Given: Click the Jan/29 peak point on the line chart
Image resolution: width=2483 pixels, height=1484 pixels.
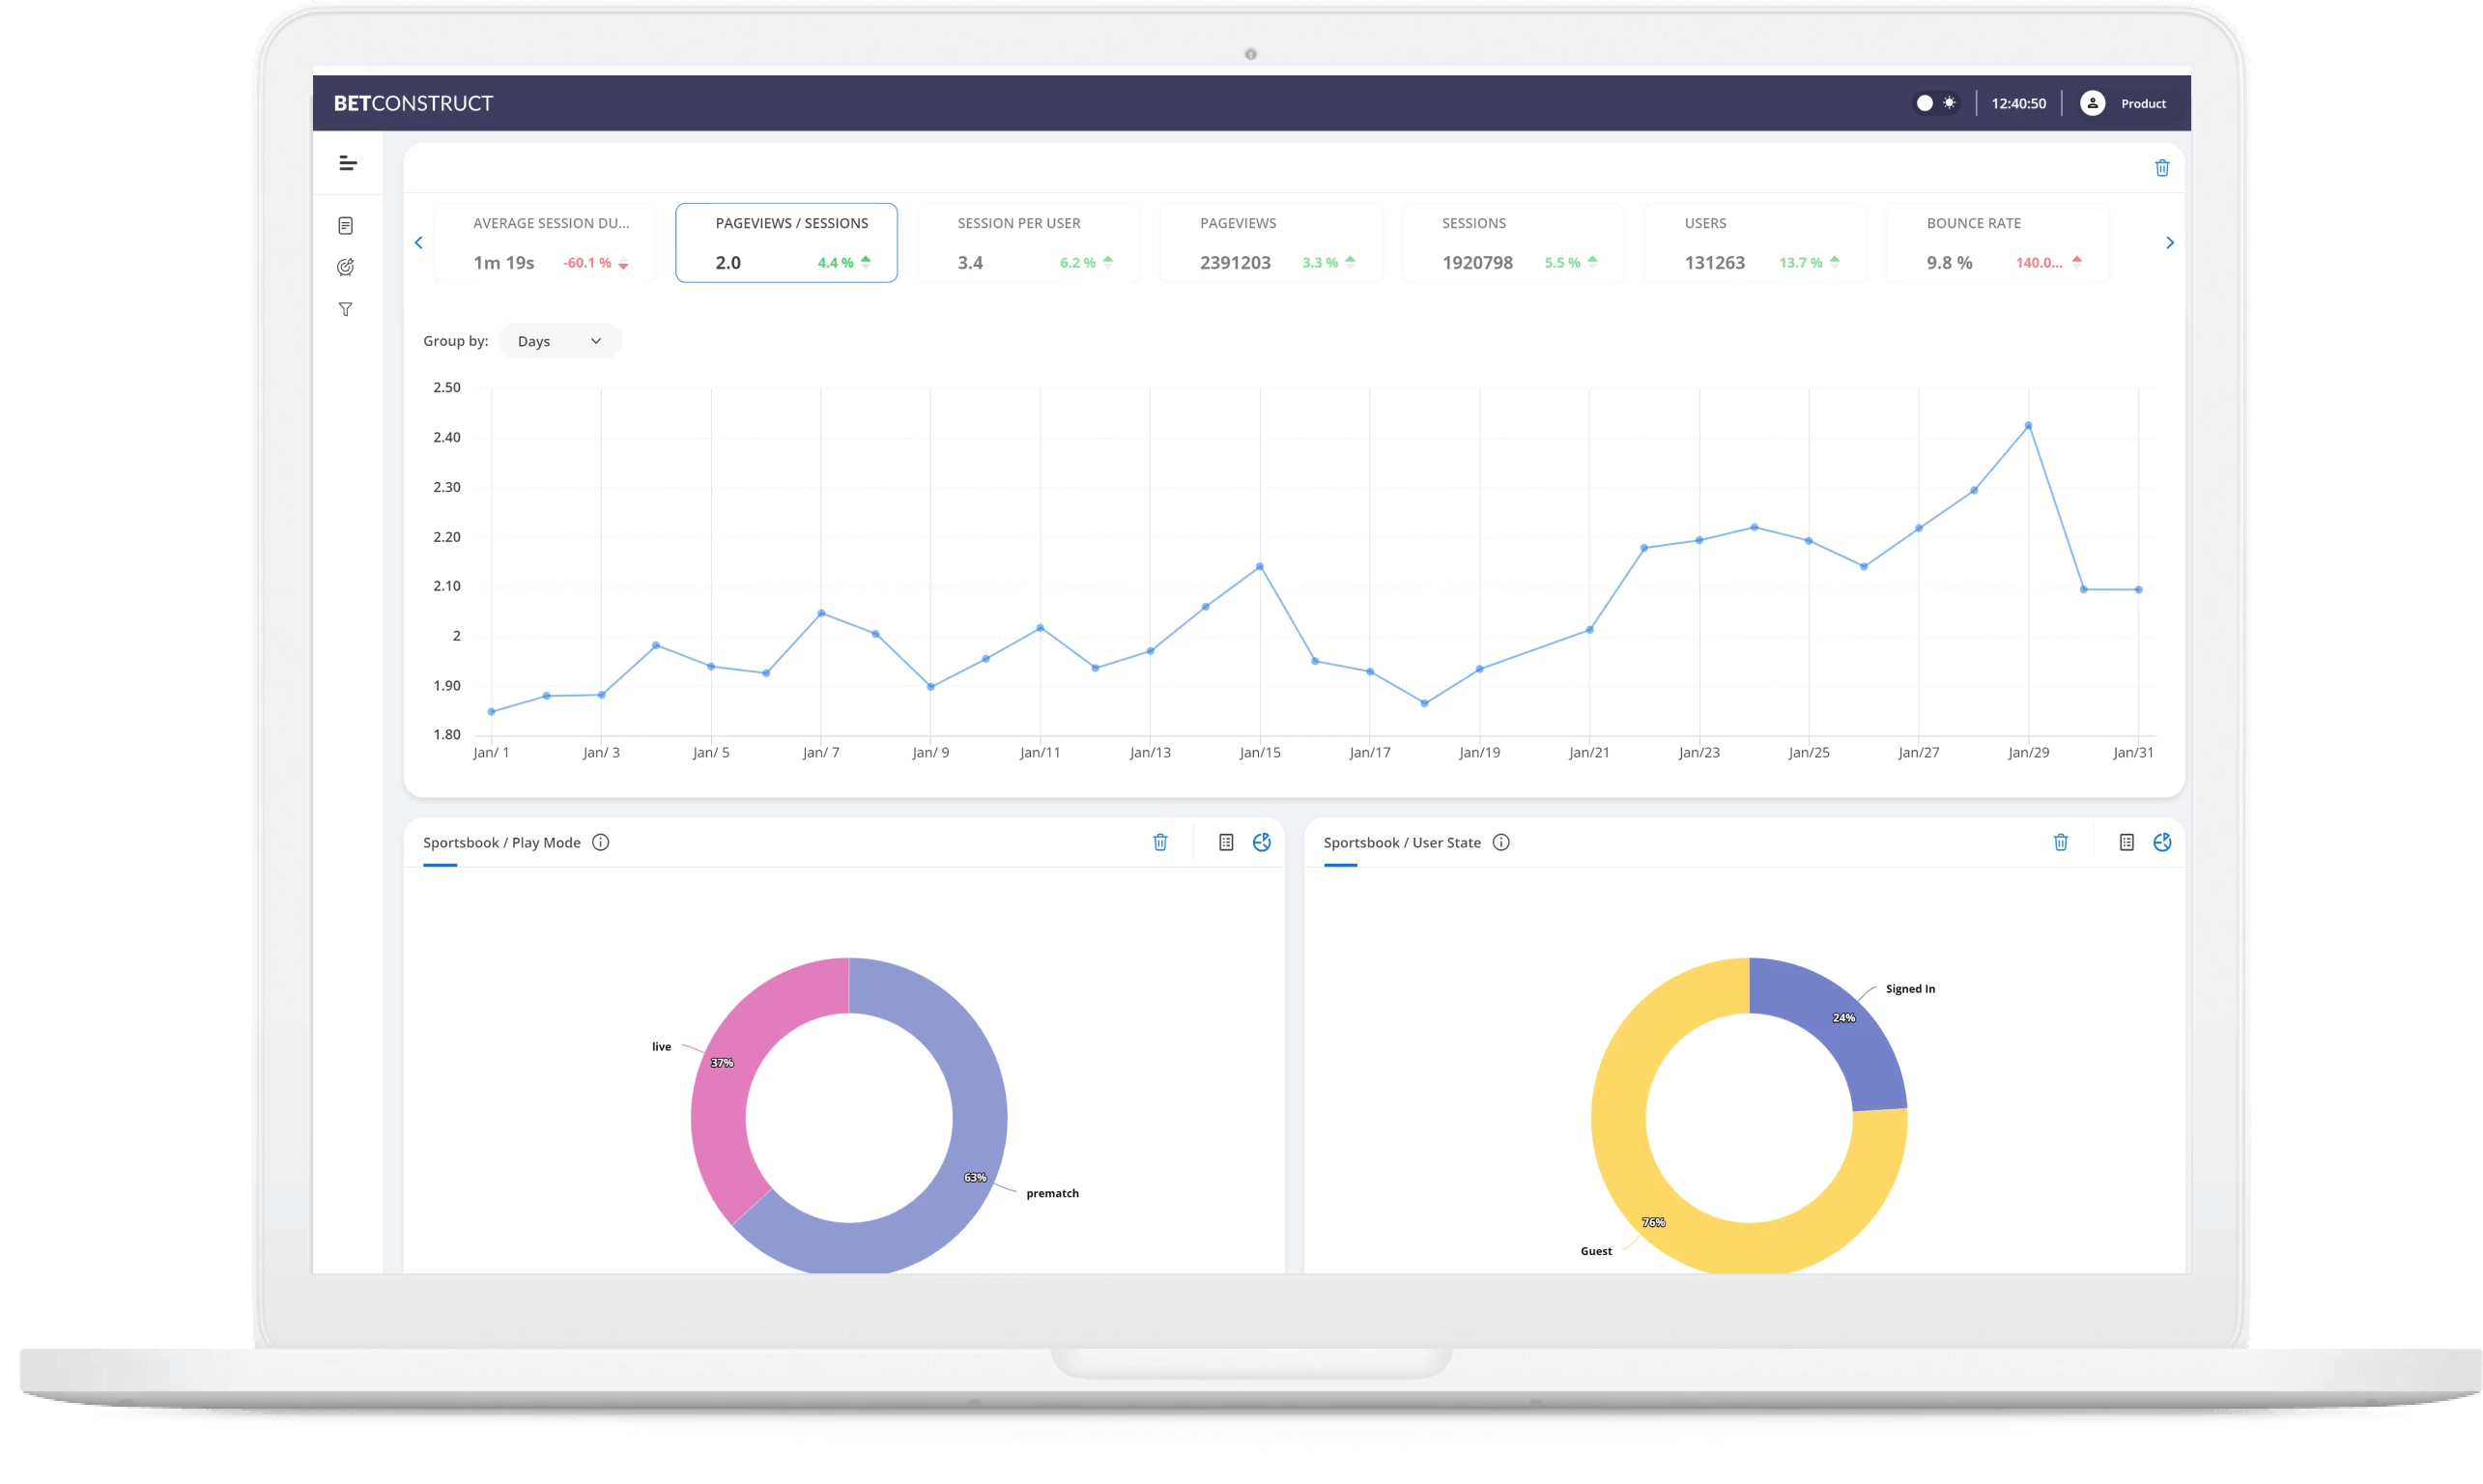Looking at the screenshot, I should [2029, 425].
